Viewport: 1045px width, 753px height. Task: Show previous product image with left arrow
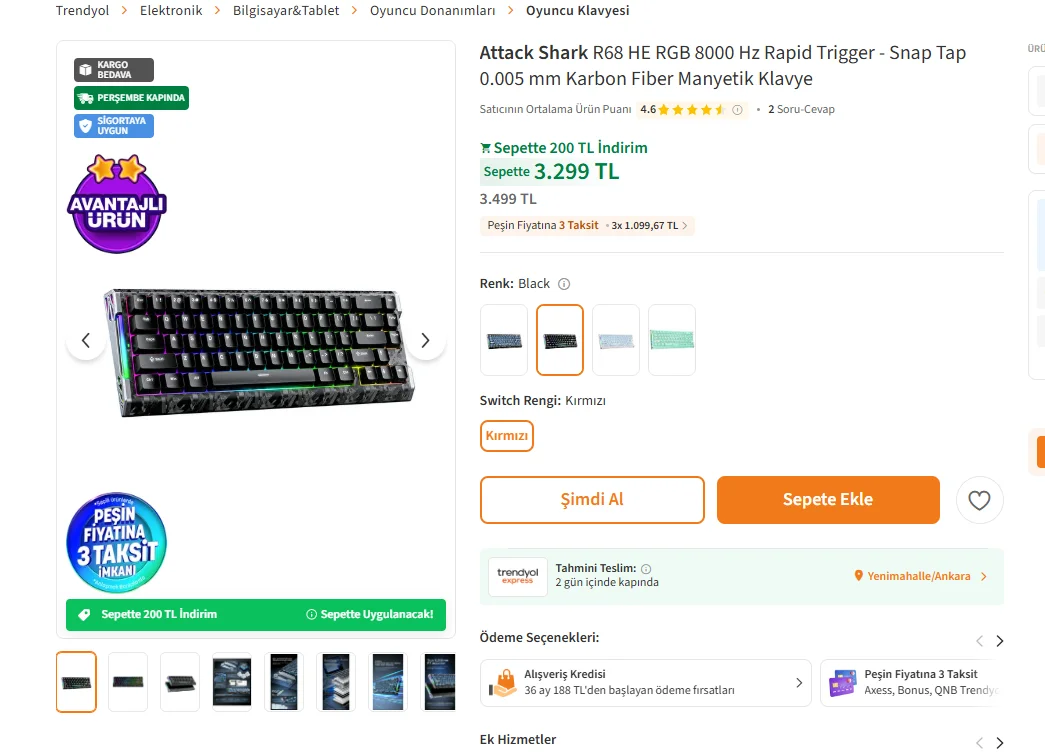pos(85,341)
